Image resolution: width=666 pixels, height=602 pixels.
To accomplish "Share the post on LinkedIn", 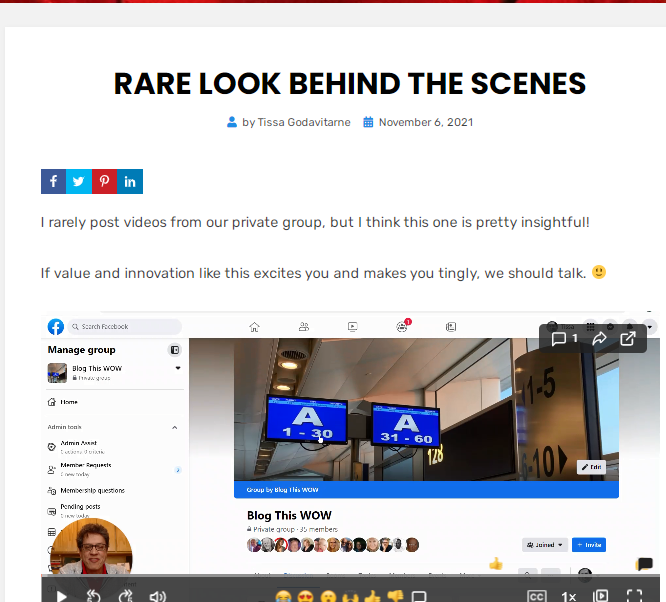I will (x=130, y=181).
